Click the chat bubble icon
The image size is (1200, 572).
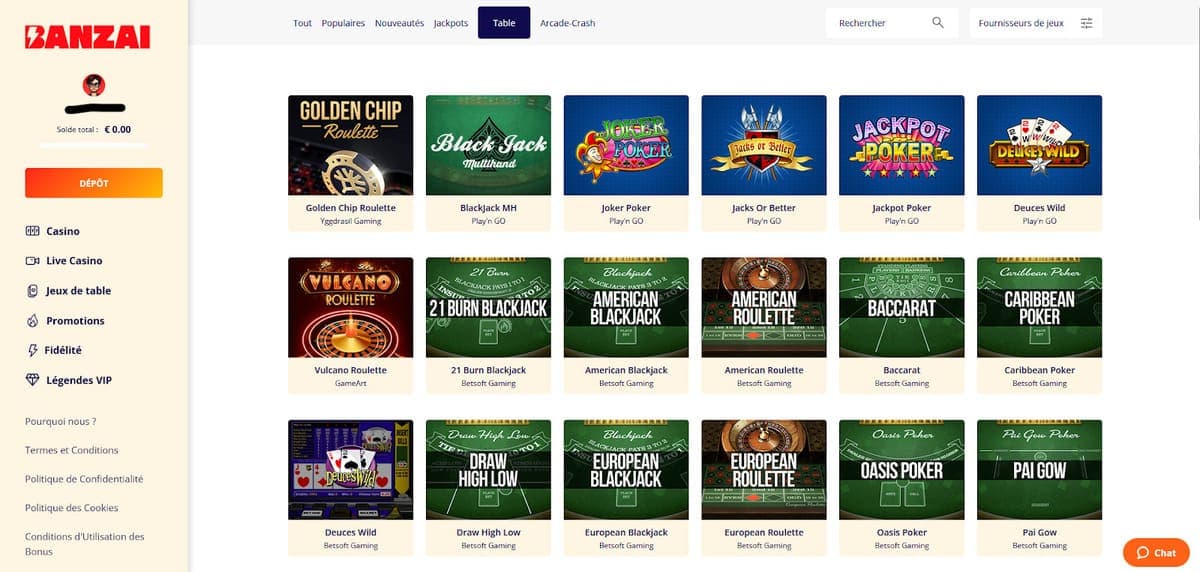pyautogui.click(x=1143, y=552)
